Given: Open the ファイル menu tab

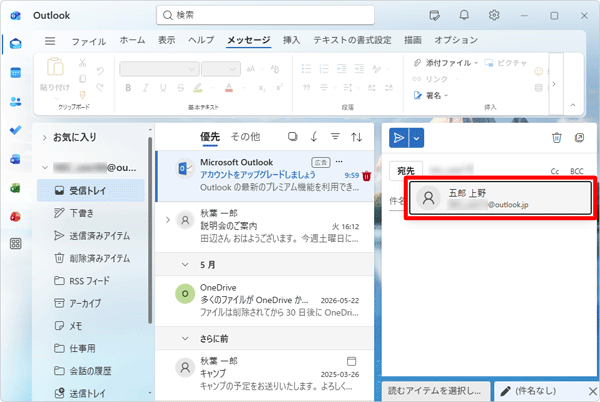Looking at the screenshot, I should point(89,41).
